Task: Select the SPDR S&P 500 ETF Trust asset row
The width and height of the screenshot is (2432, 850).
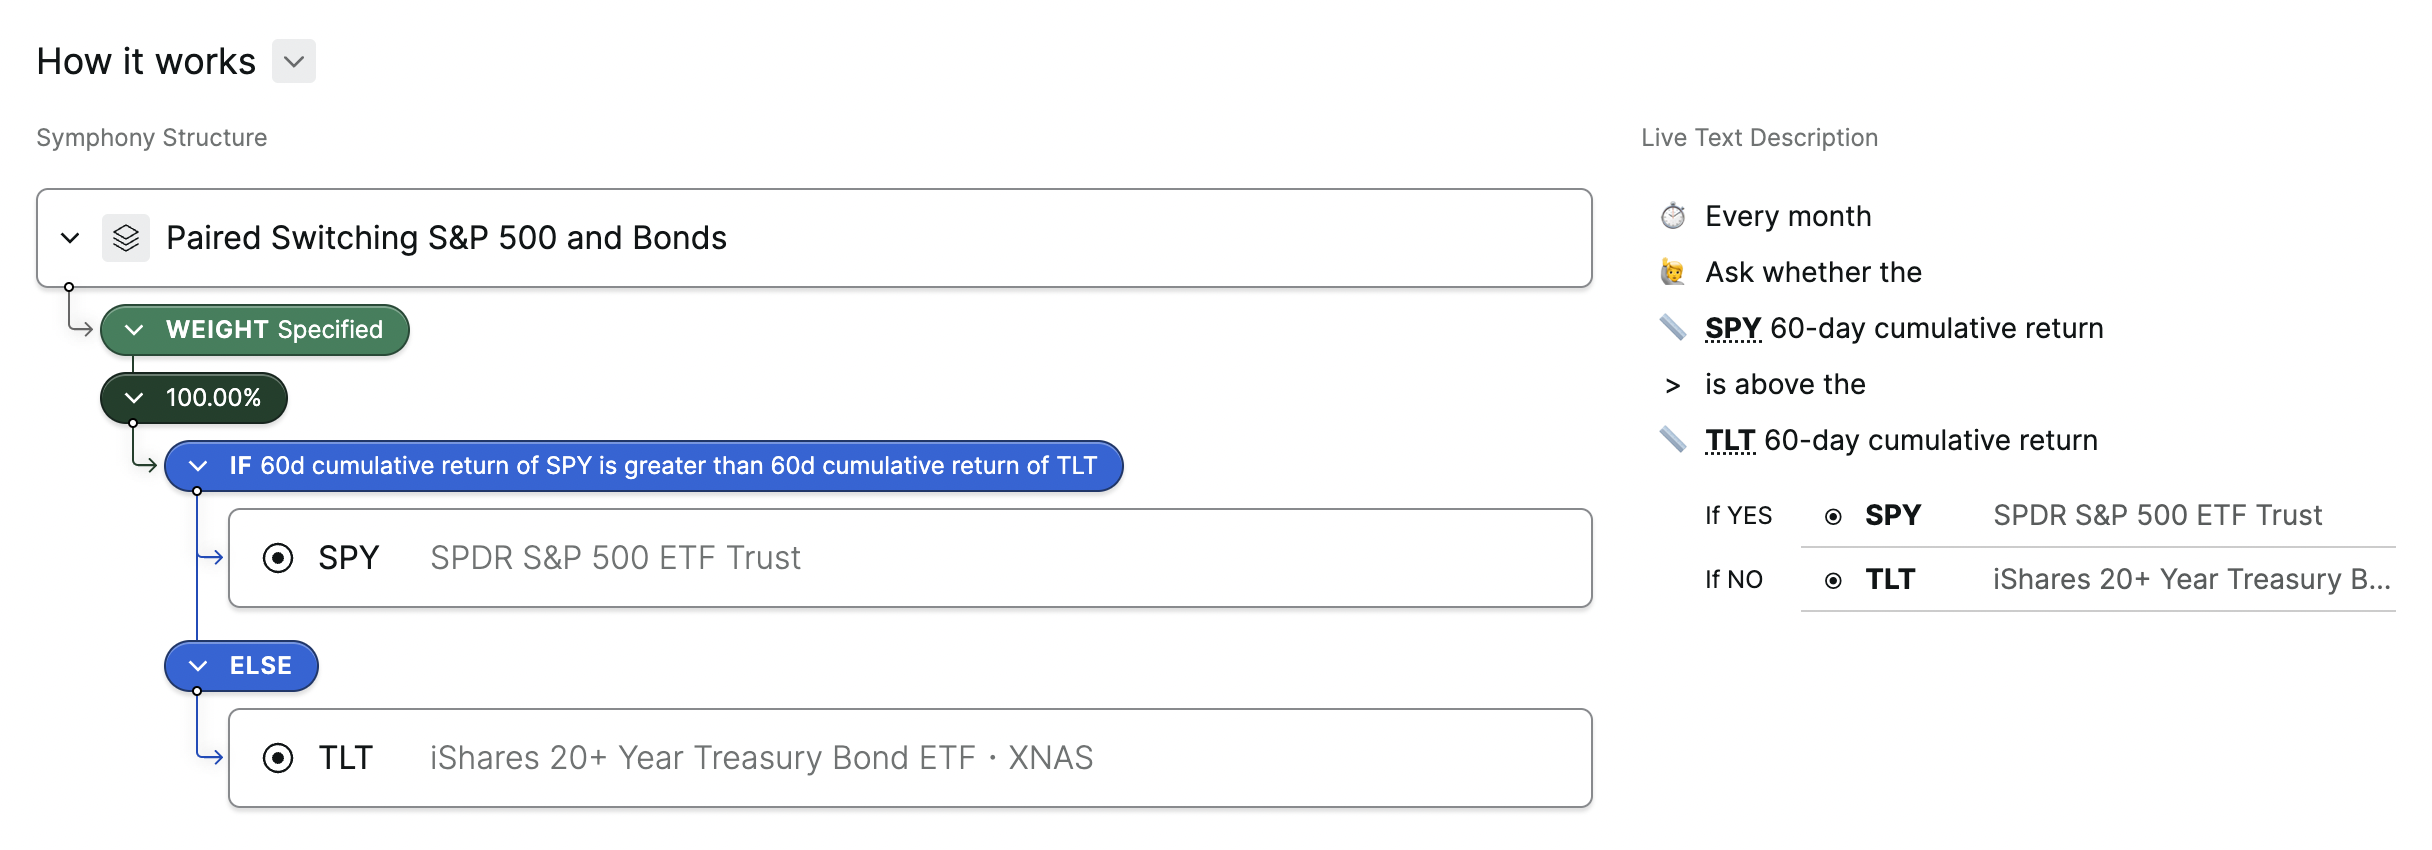Action: pos(910,558)
